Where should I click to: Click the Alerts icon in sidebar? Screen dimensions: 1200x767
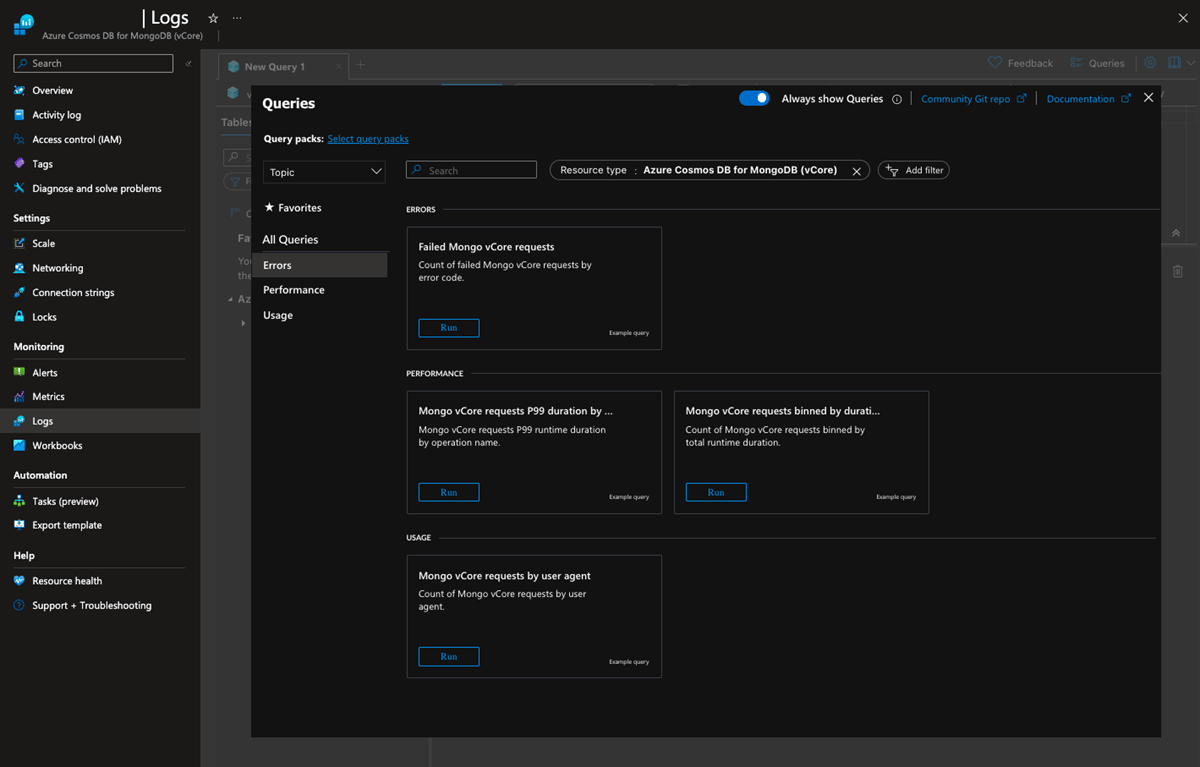[20, 372]
